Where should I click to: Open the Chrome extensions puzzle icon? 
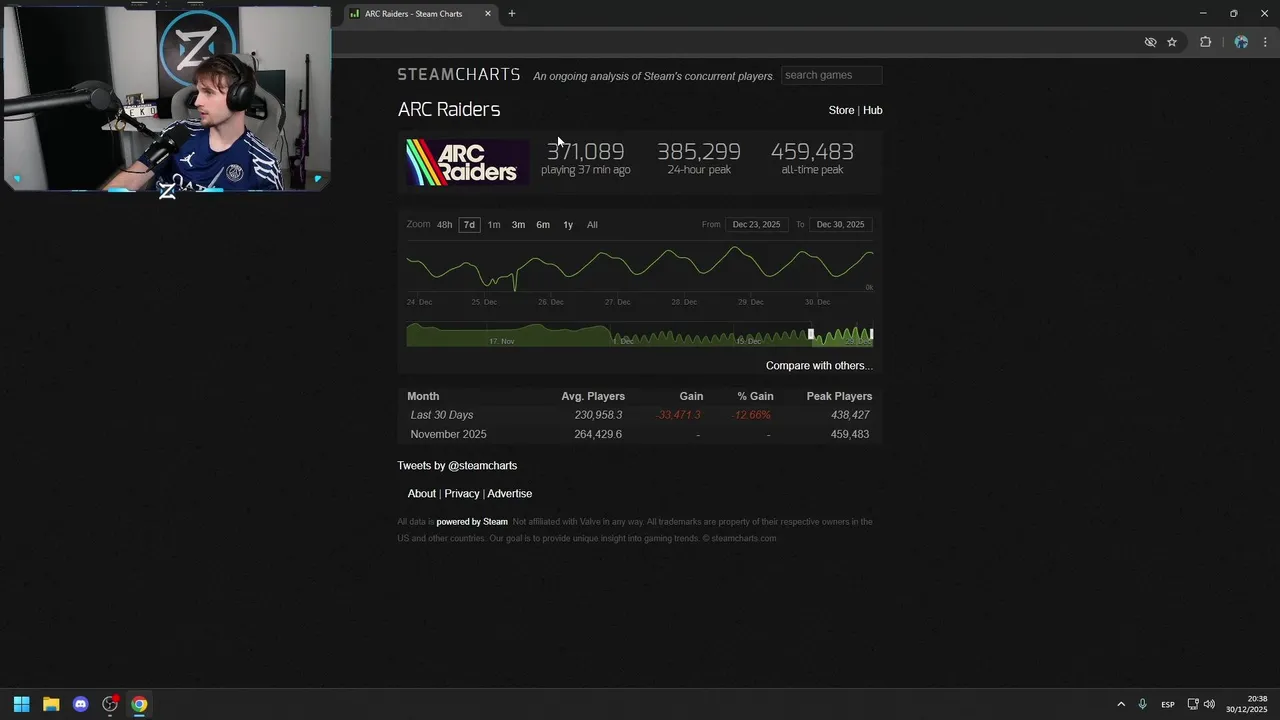(x=1205, y=42)
